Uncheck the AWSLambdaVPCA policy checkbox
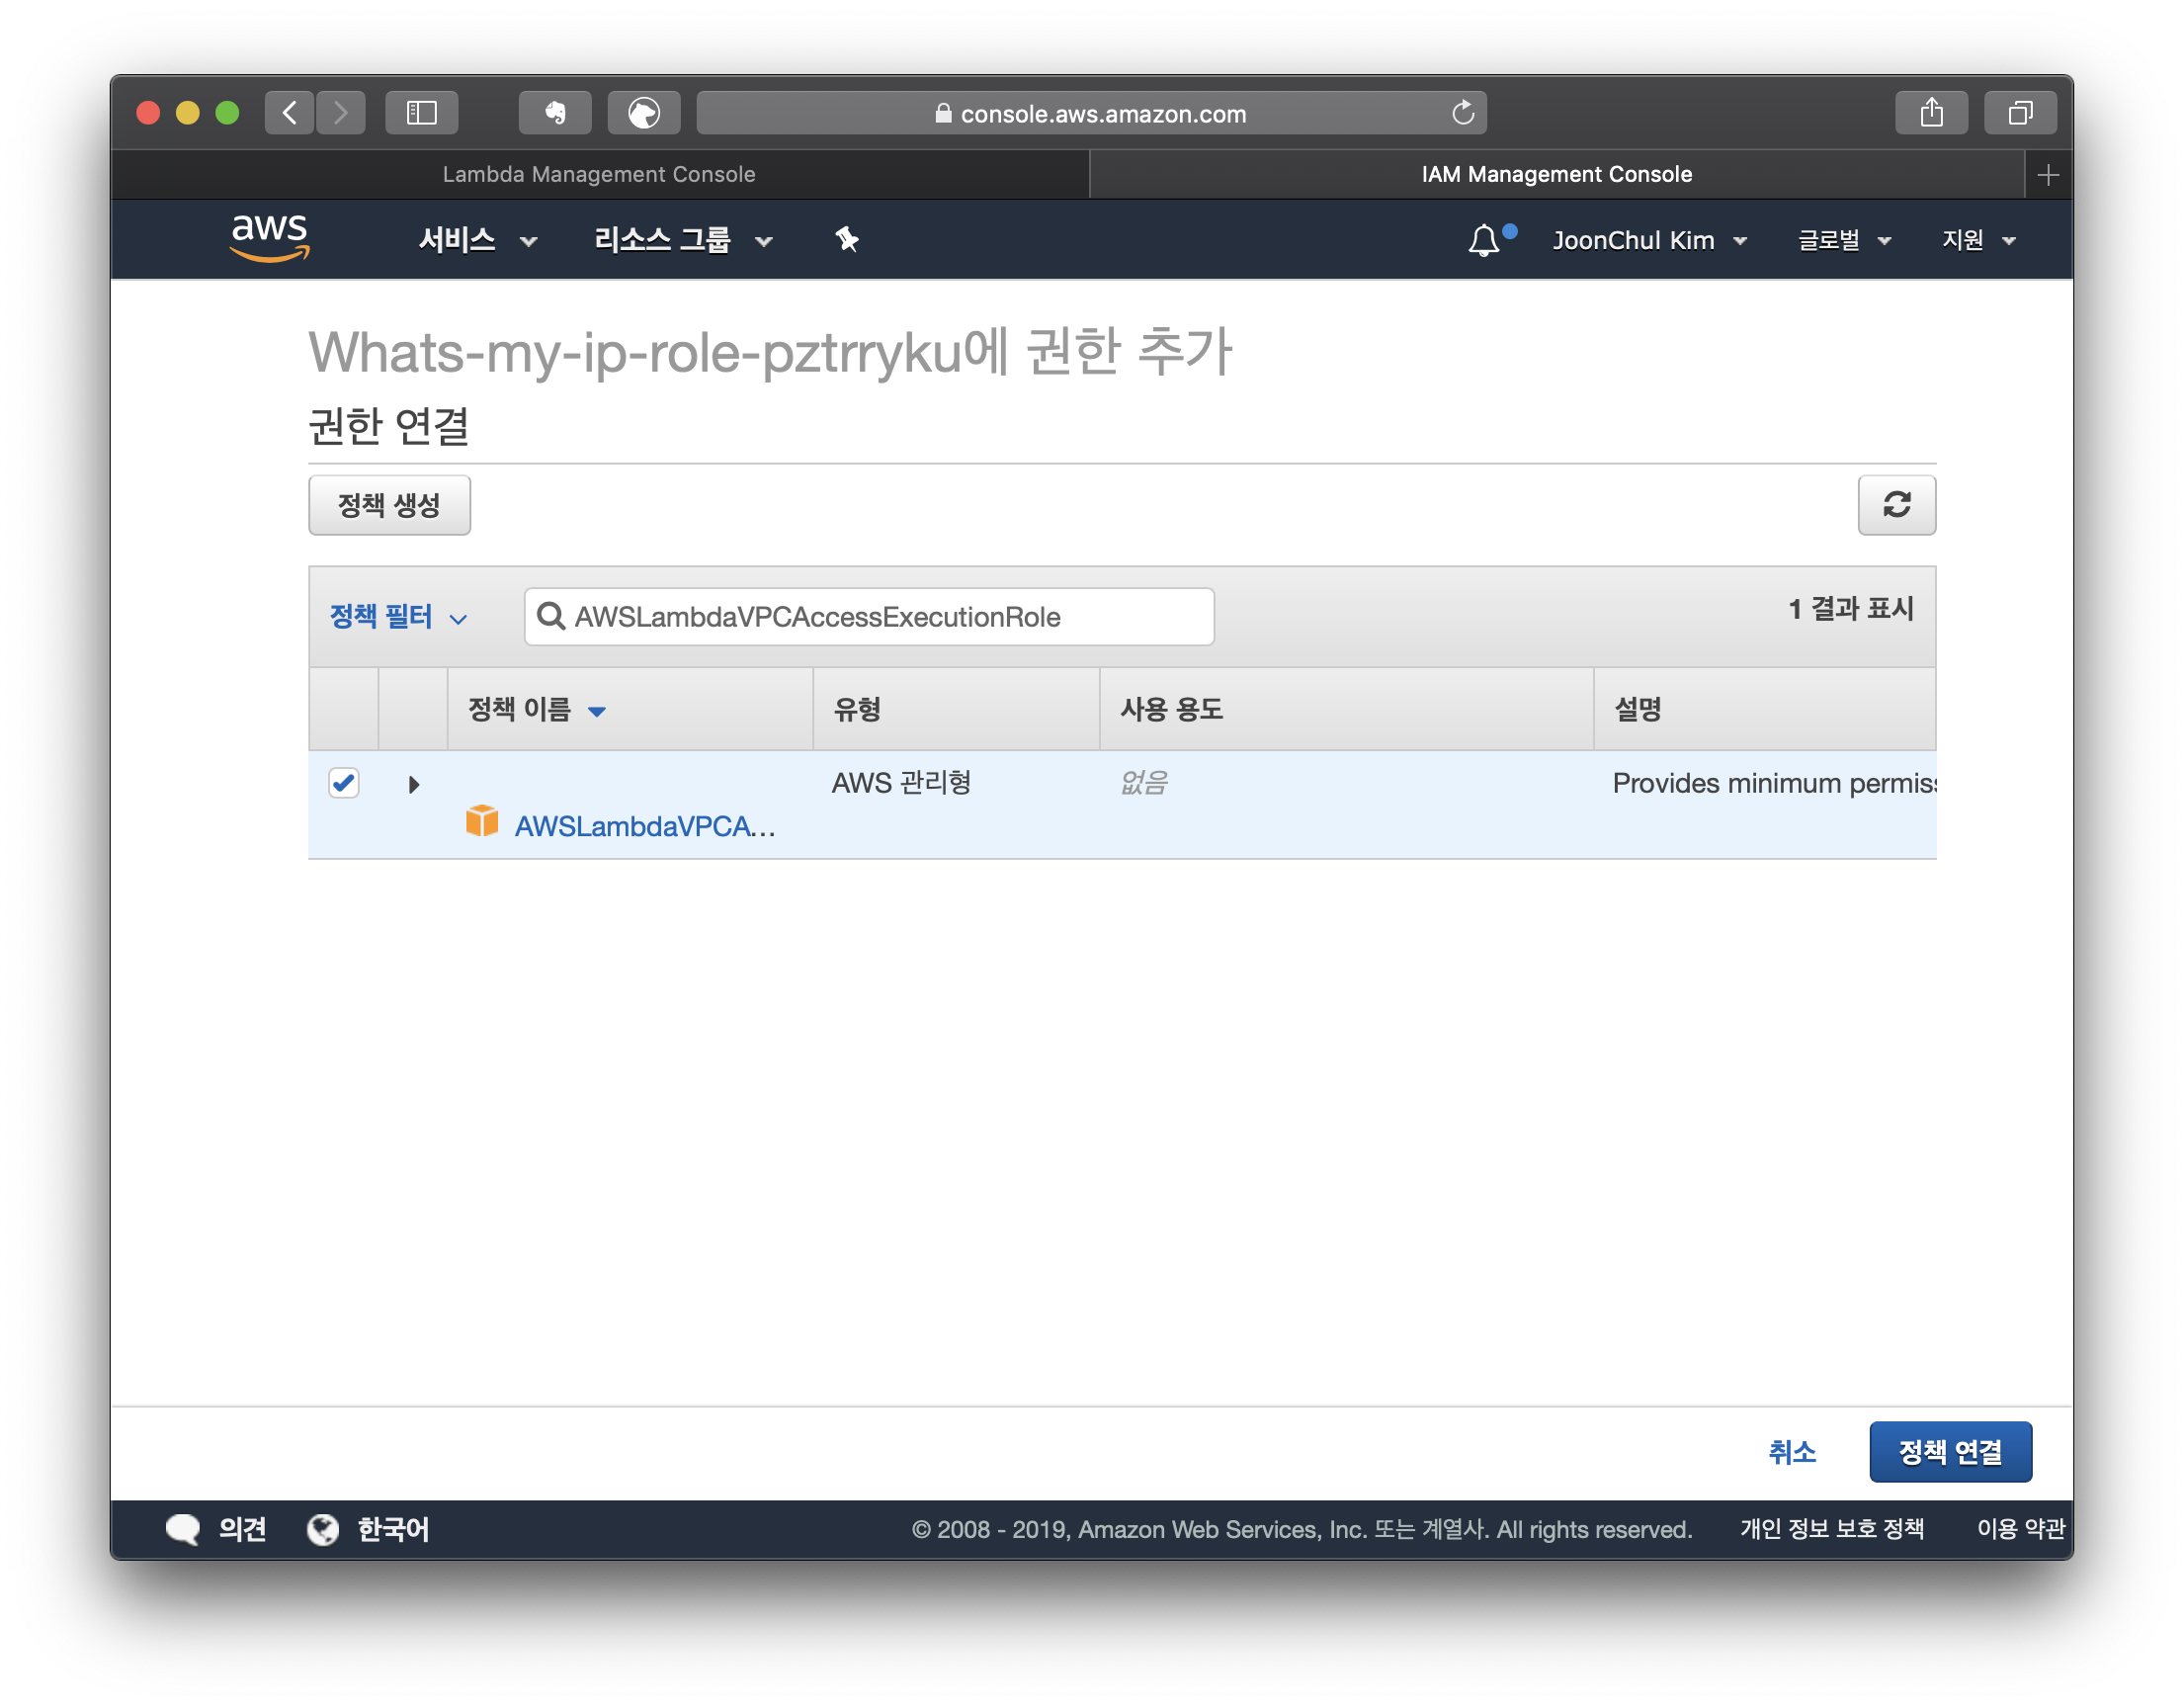Image resolution: width=2184 pixels, height=1706 pixels. pos(344,783)
